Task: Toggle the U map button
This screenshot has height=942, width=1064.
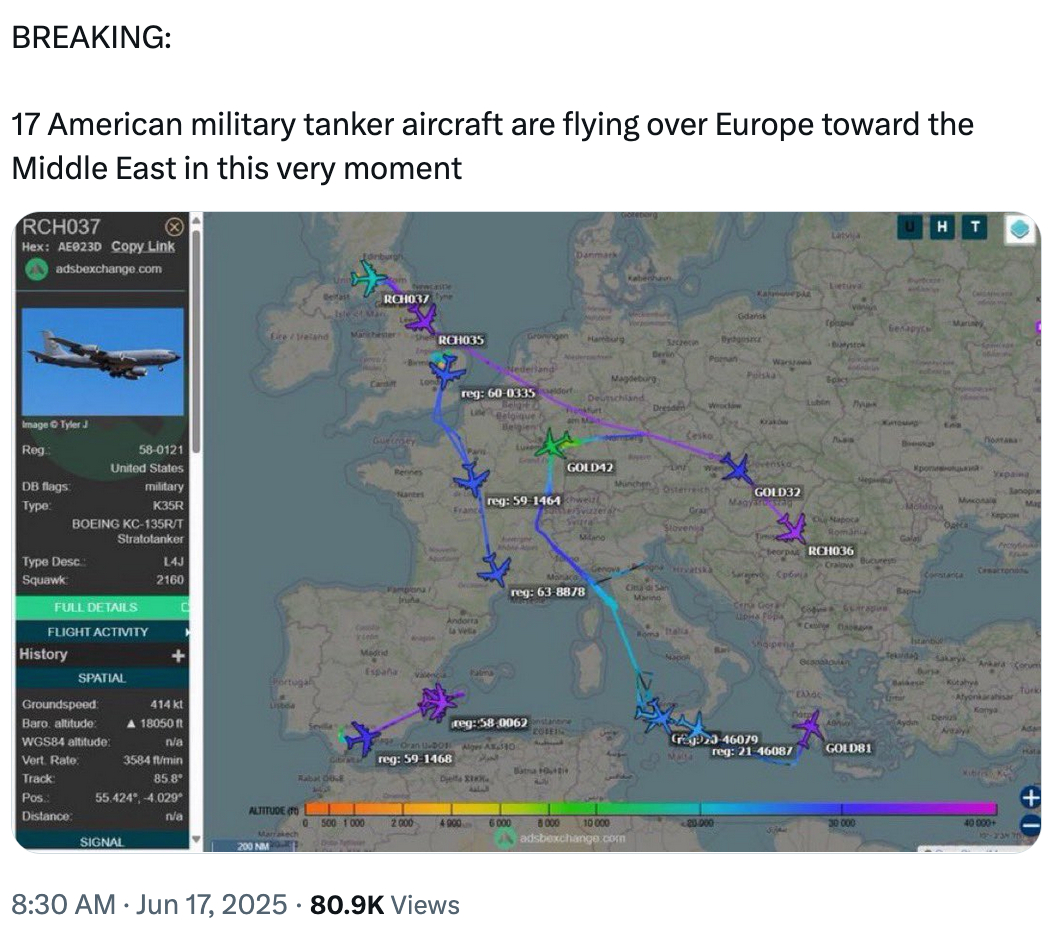Action: pos(910,229)
